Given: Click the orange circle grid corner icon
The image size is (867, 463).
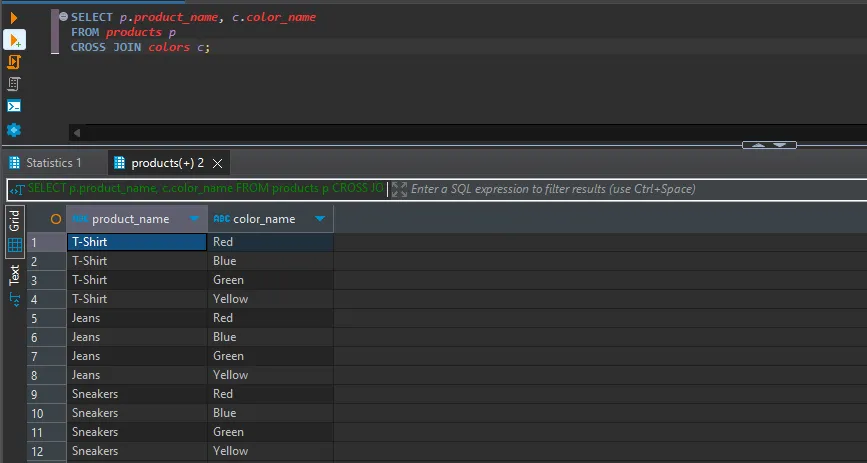Looking at the screenshot, I should click(56, 219).
